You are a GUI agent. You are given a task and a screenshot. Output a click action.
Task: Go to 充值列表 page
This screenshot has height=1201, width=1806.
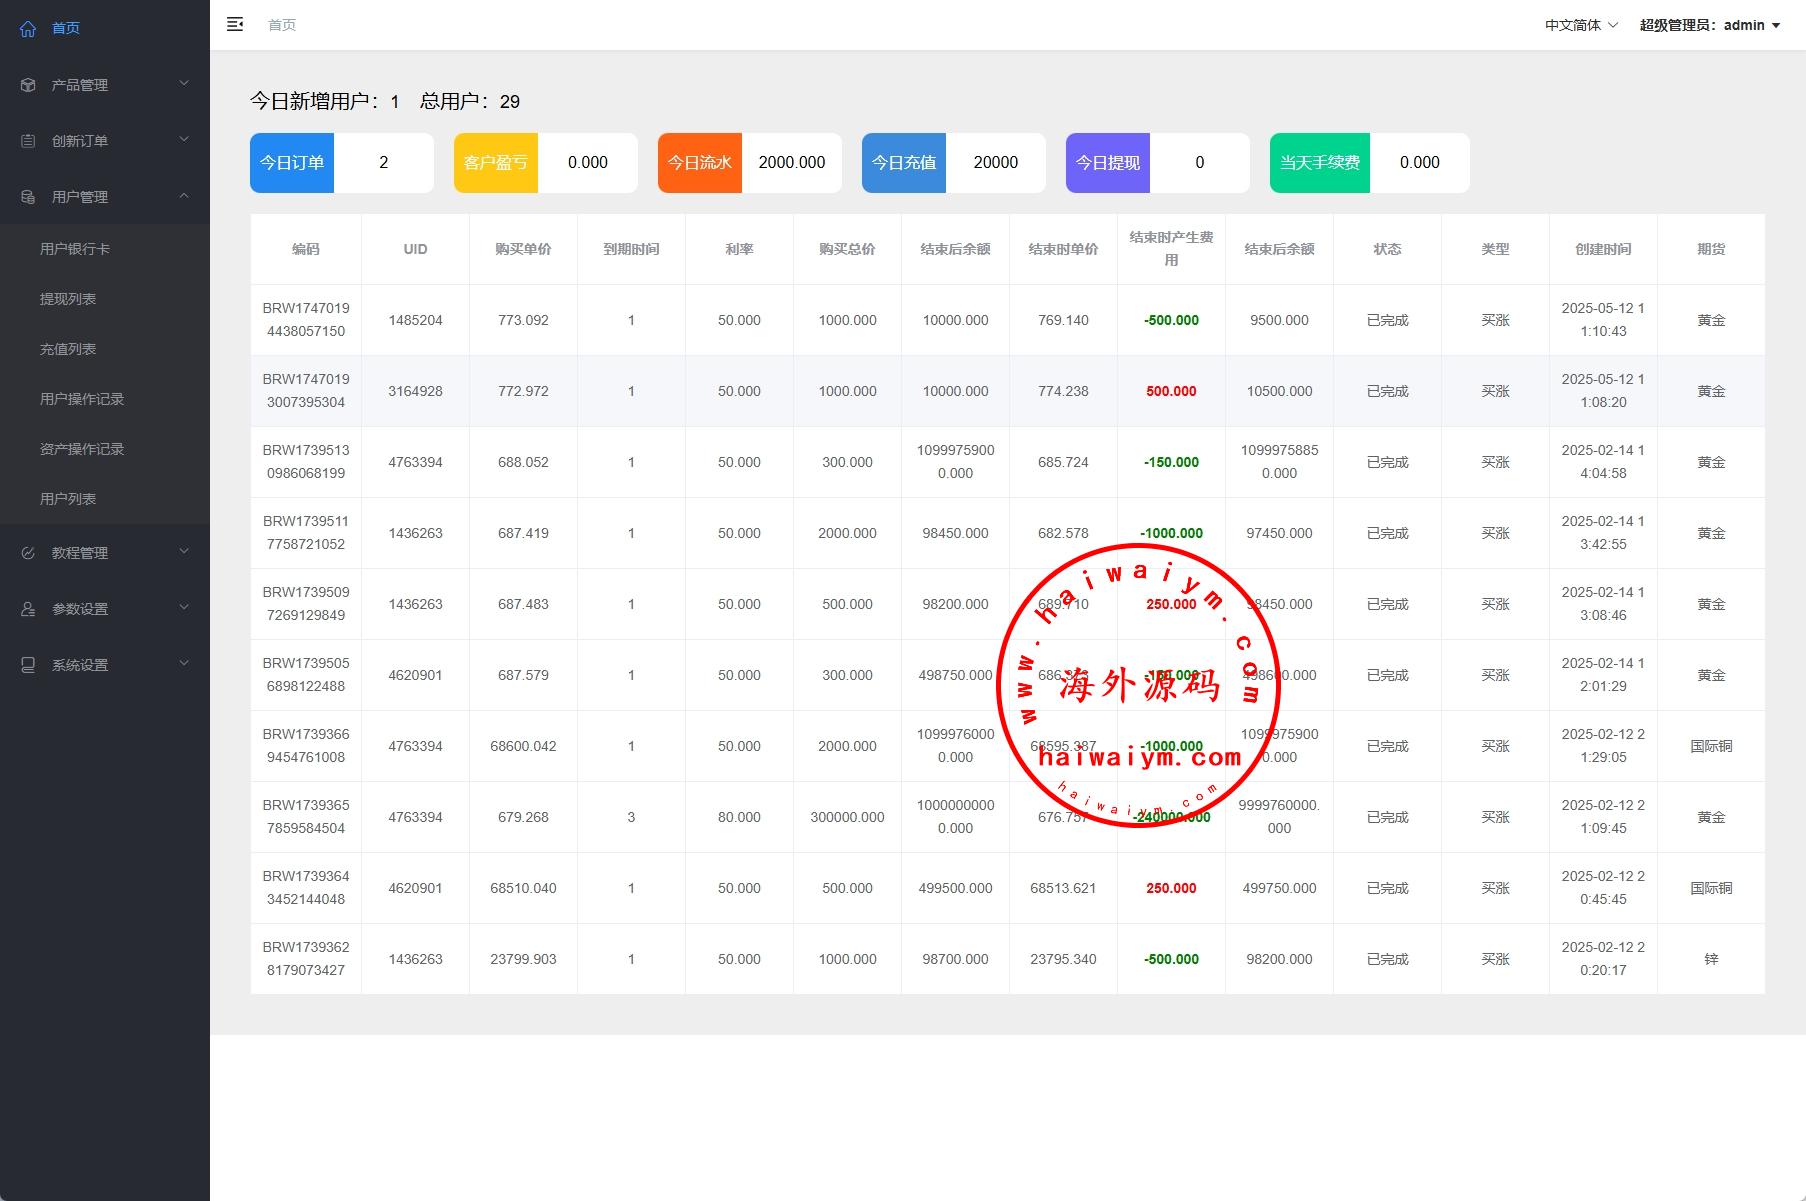coord(68,349)
